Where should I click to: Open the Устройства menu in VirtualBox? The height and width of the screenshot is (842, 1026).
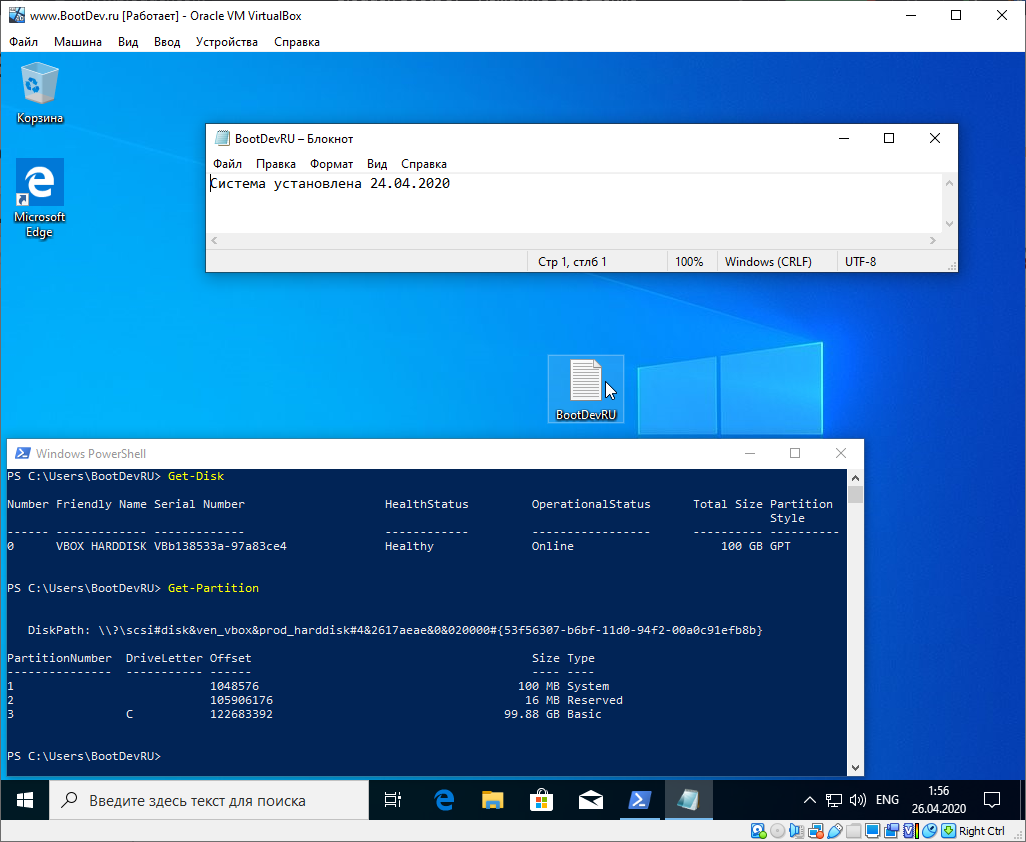pos(226,42)
